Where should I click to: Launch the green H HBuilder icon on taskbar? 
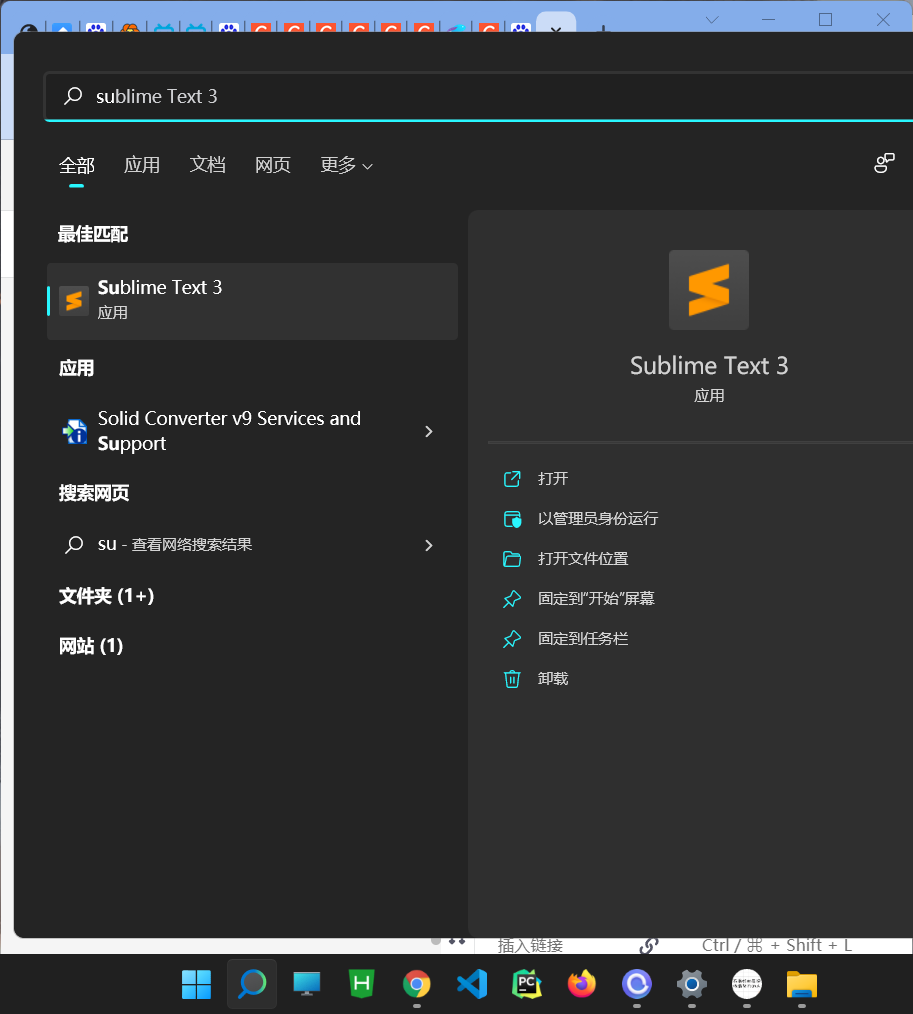pos(362,984)
